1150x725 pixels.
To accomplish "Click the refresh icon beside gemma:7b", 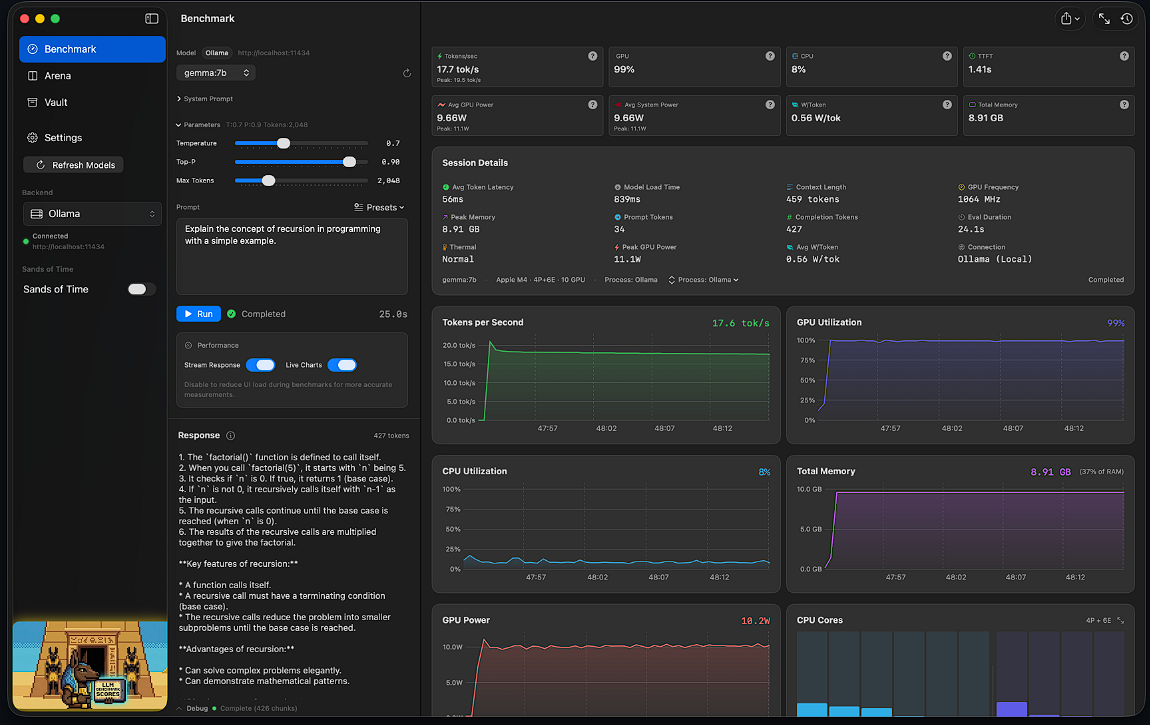I will 407,72.
